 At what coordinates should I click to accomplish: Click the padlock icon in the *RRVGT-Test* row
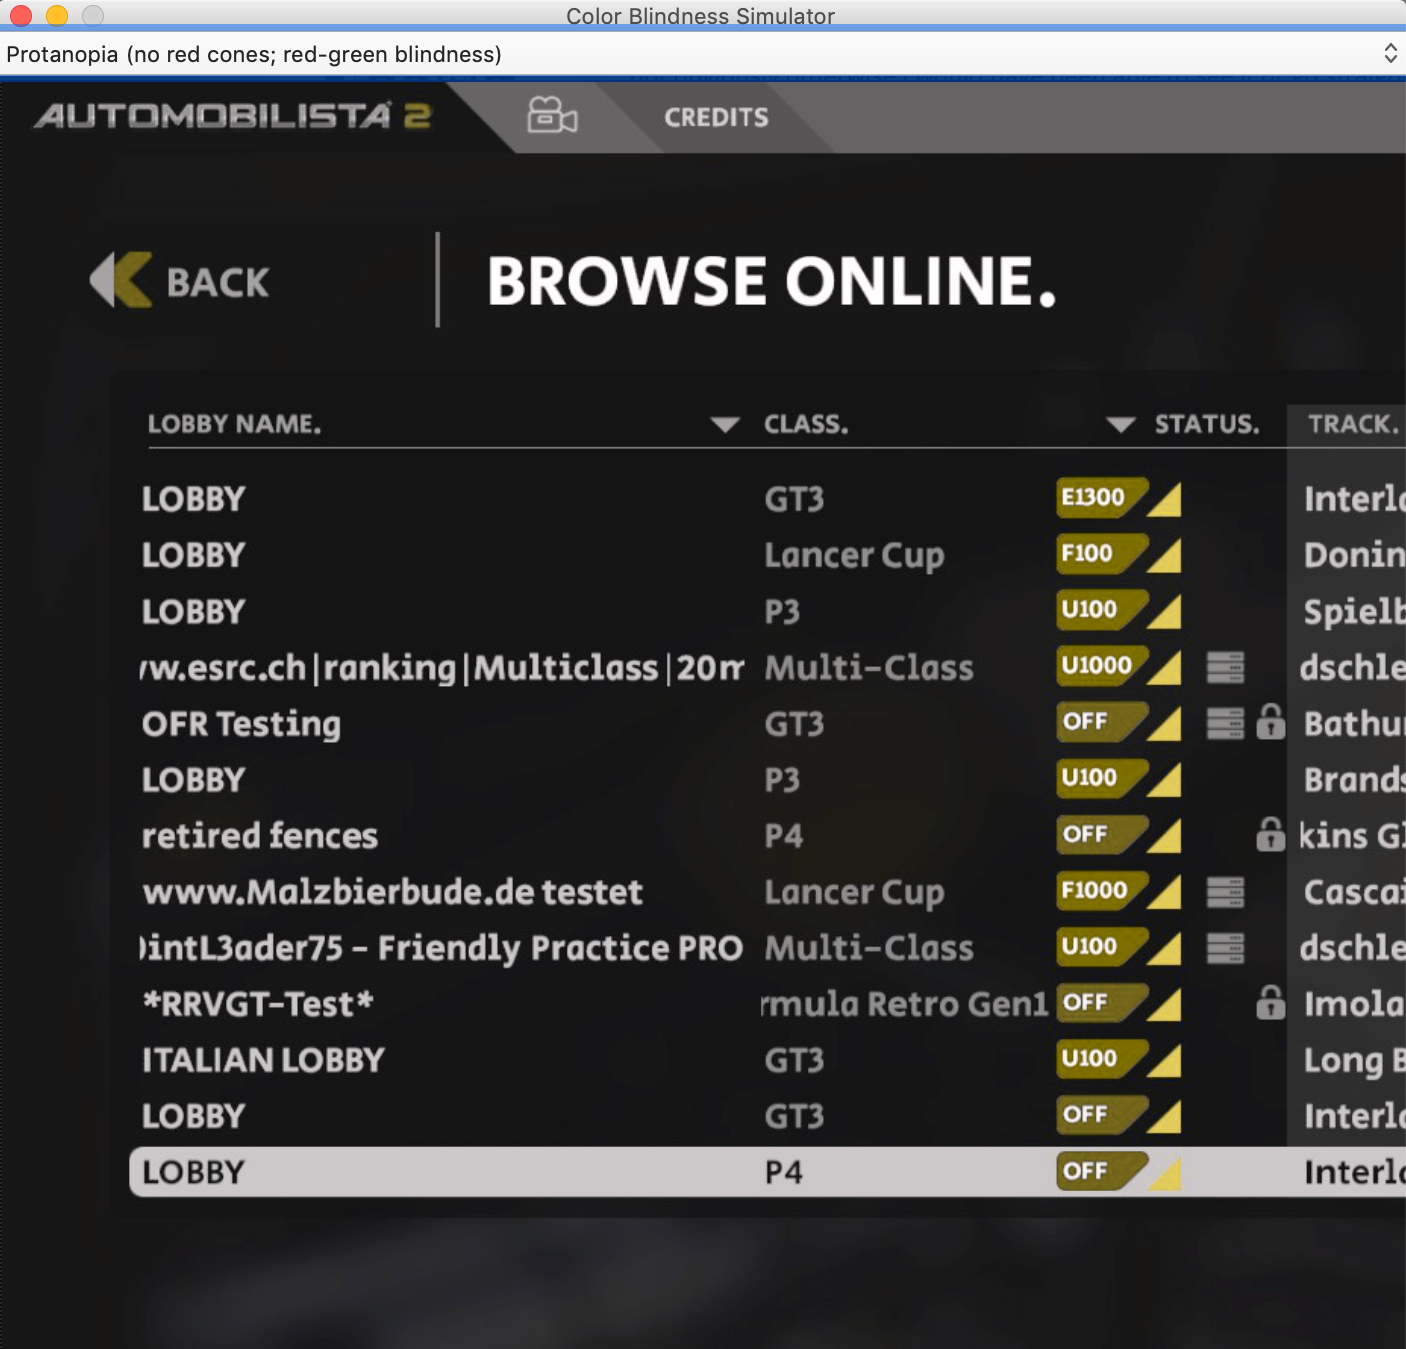click(x=1270, y=1001)
